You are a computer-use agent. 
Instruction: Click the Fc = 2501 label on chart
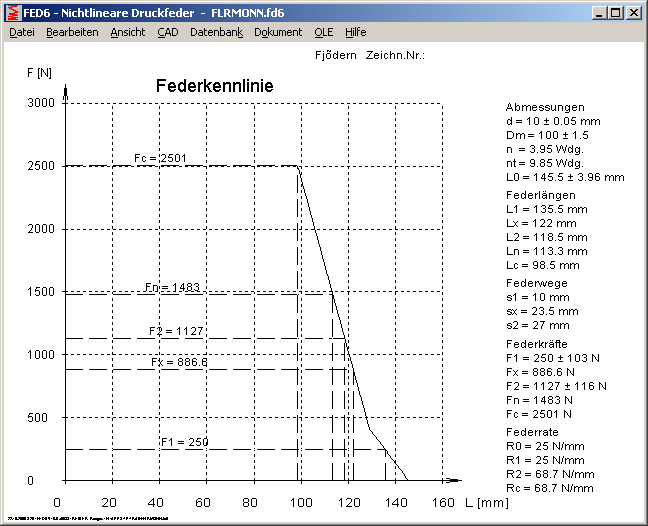(x=160, y=158)
